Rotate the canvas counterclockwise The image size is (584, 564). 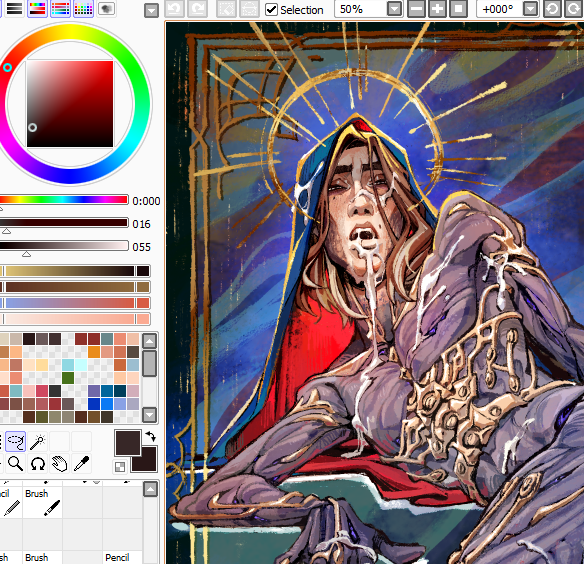(x=552, y=9)
